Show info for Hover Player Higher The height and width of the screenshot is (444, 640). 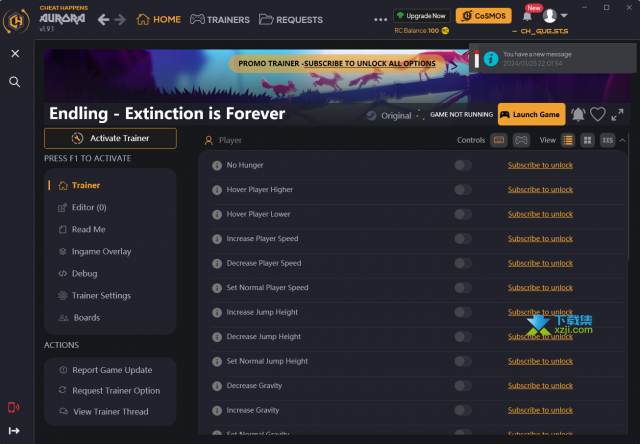(217, 190)
